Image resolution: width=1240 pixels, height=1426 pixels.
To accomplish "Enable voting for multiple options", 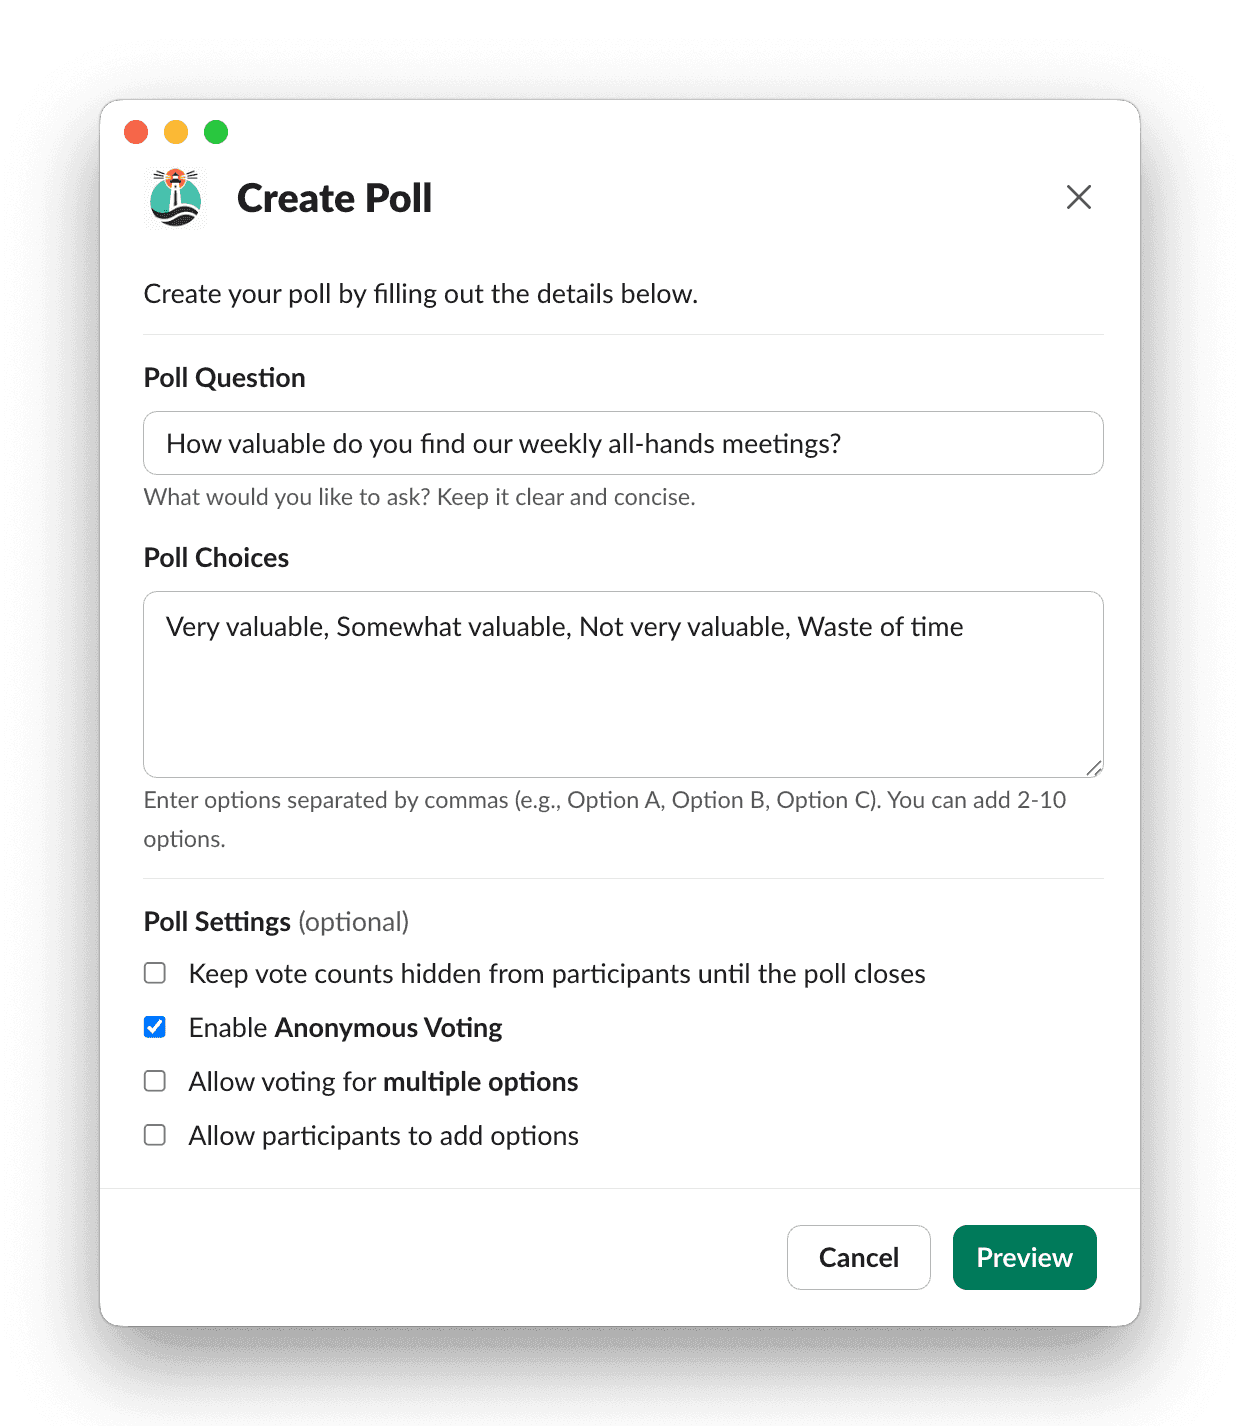I will (x=155, y=1080).
